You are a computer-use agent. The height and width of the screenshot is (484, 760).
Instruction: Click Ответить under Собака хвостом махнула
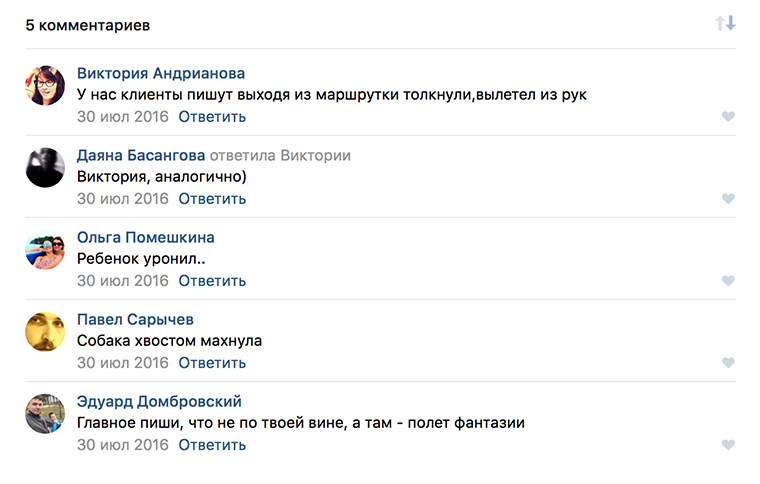(212, 363)
